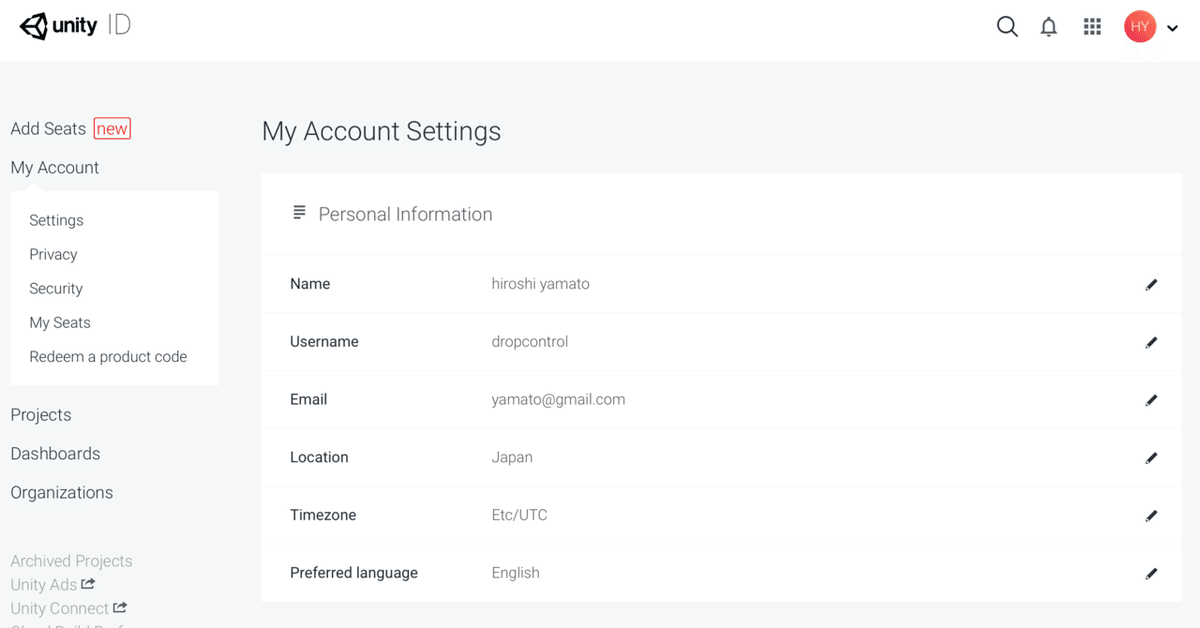Click pencil icon to edit Email
Viewport: 1200px width, 628px height.
[x=1151, y=400]
